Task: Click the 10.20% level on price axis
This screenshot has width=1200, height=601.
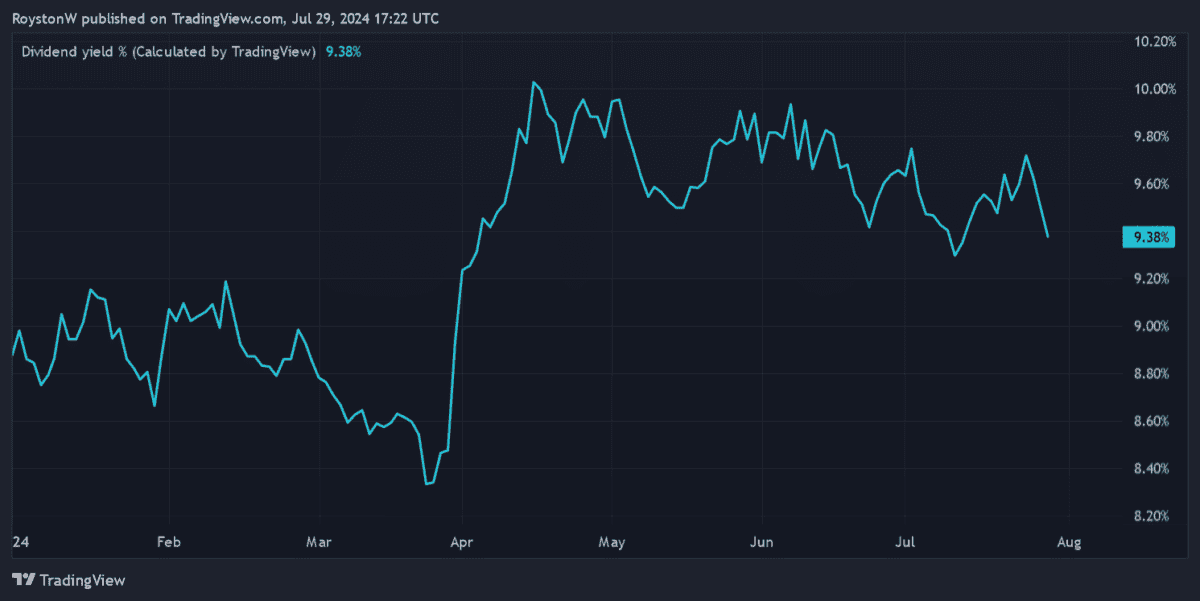Action: tap(1155, 42)
